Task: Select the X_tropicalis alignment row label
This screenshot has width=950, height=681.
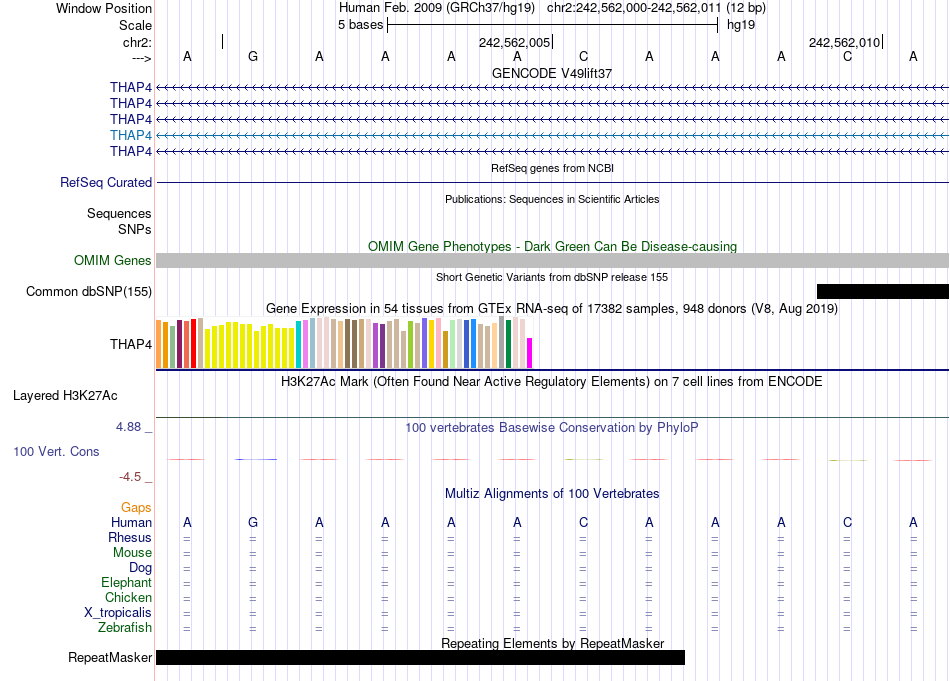Action: coord(118,613)
